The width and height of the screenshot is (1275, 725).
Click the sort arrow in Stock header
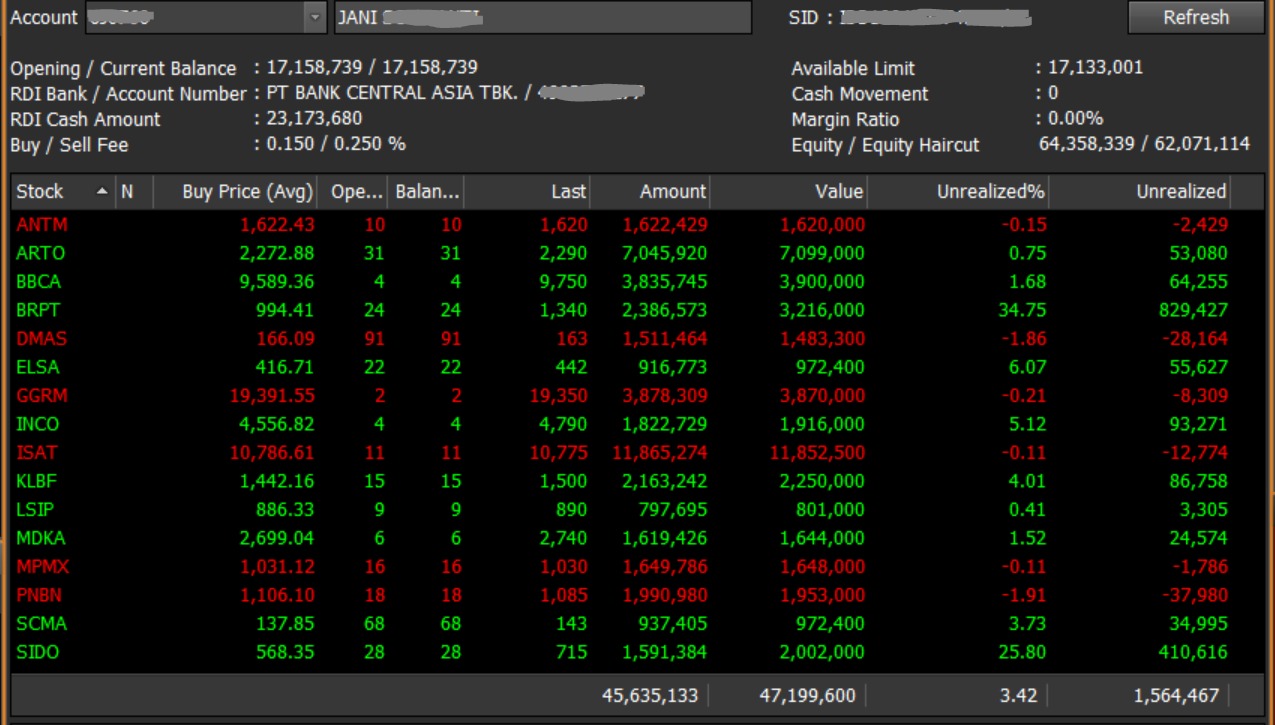click(x=102, y=191)
